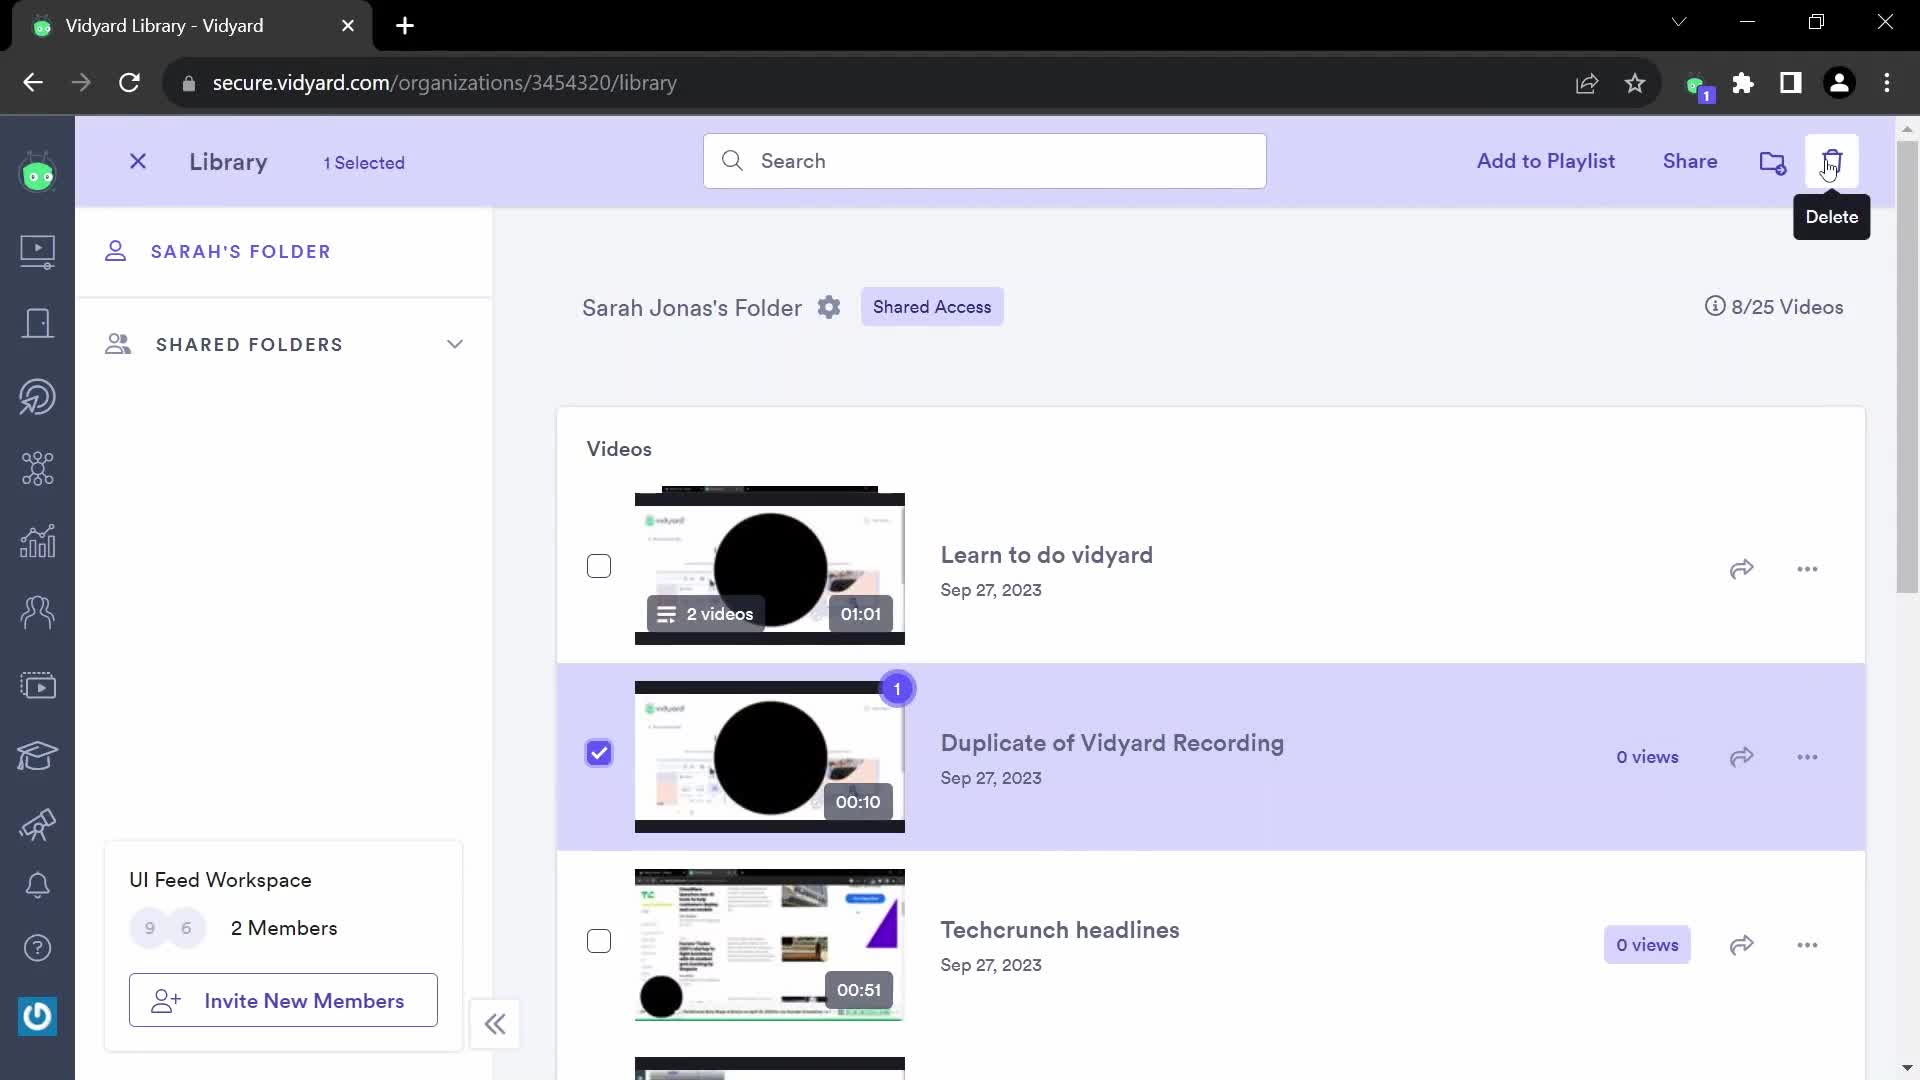Screen dimensions: 1920x1080
Task: Share the Learn to do vidyard video
Action: [1742, 569]
